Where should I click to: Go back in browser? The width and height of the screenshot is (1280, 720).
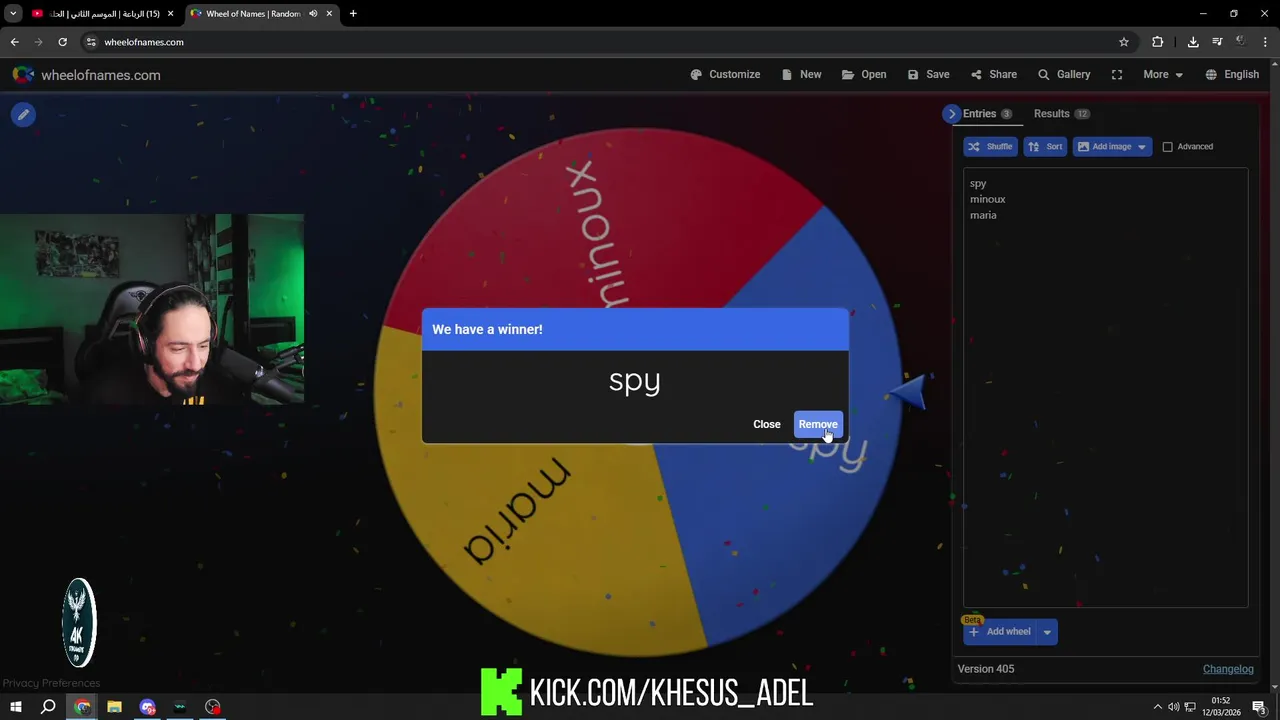14,42
